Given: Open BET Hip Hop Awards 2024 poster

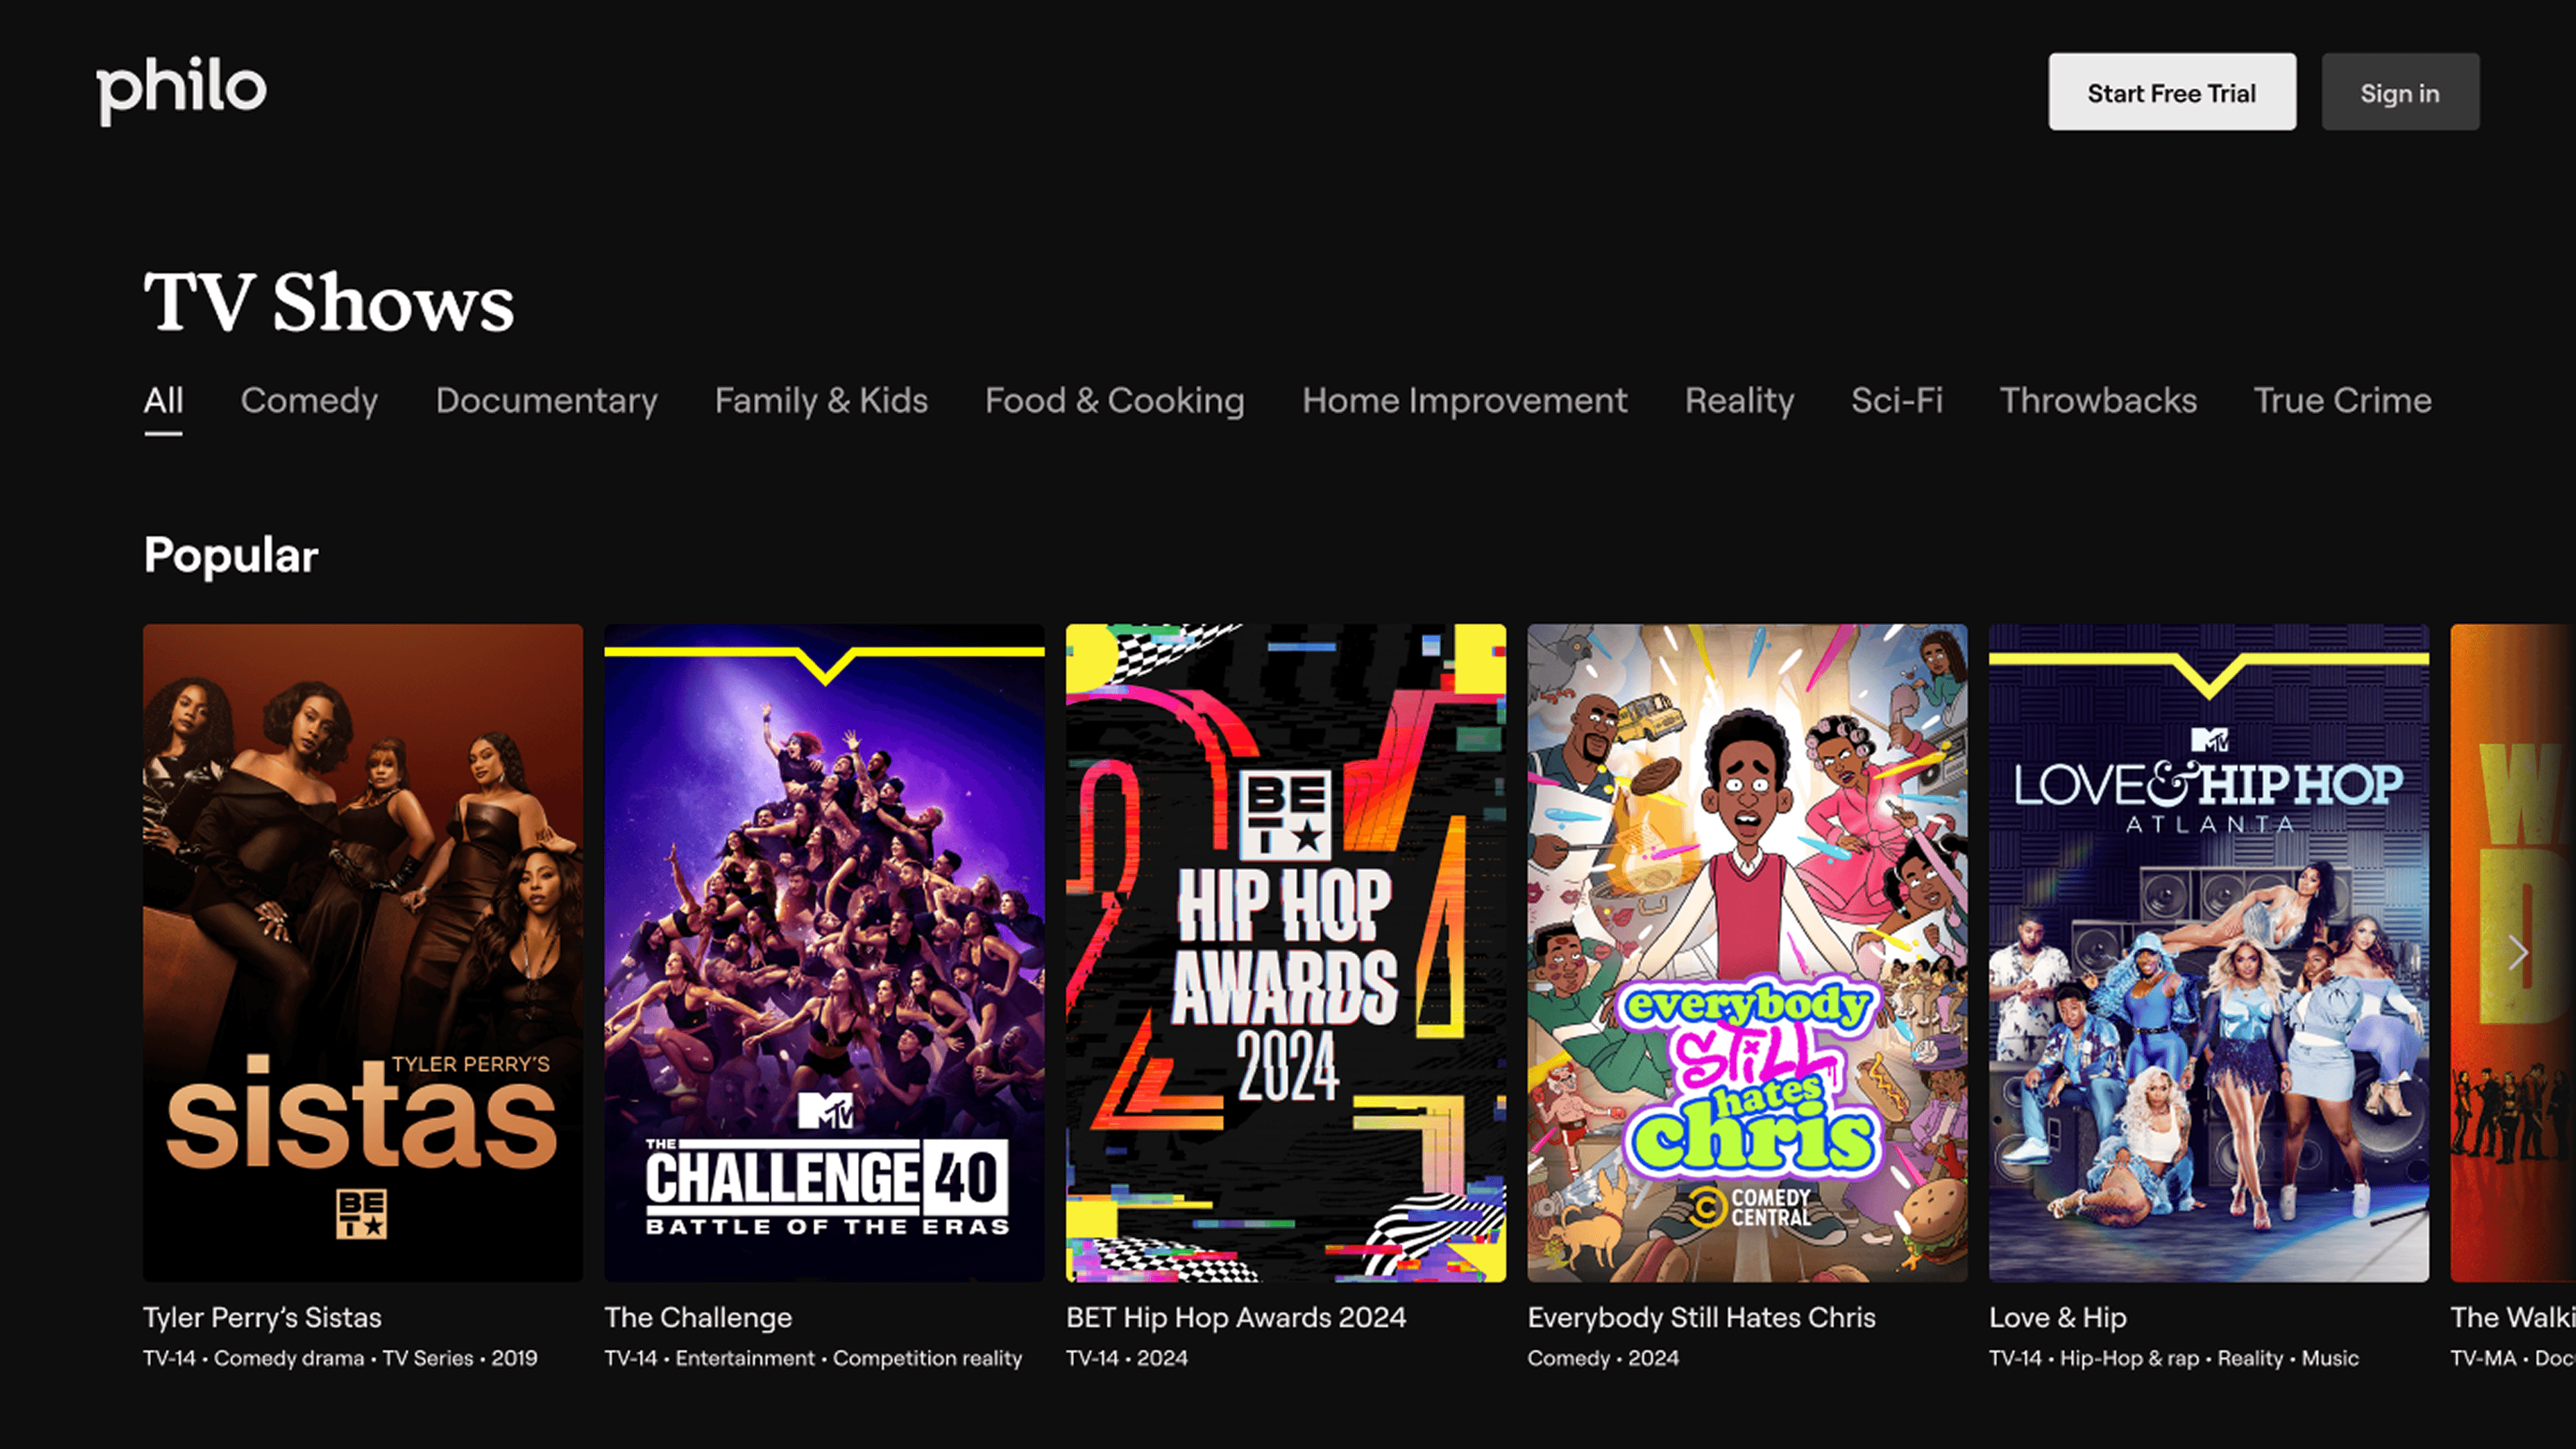Looking at the screenshot, I should tap(1286, 953).
